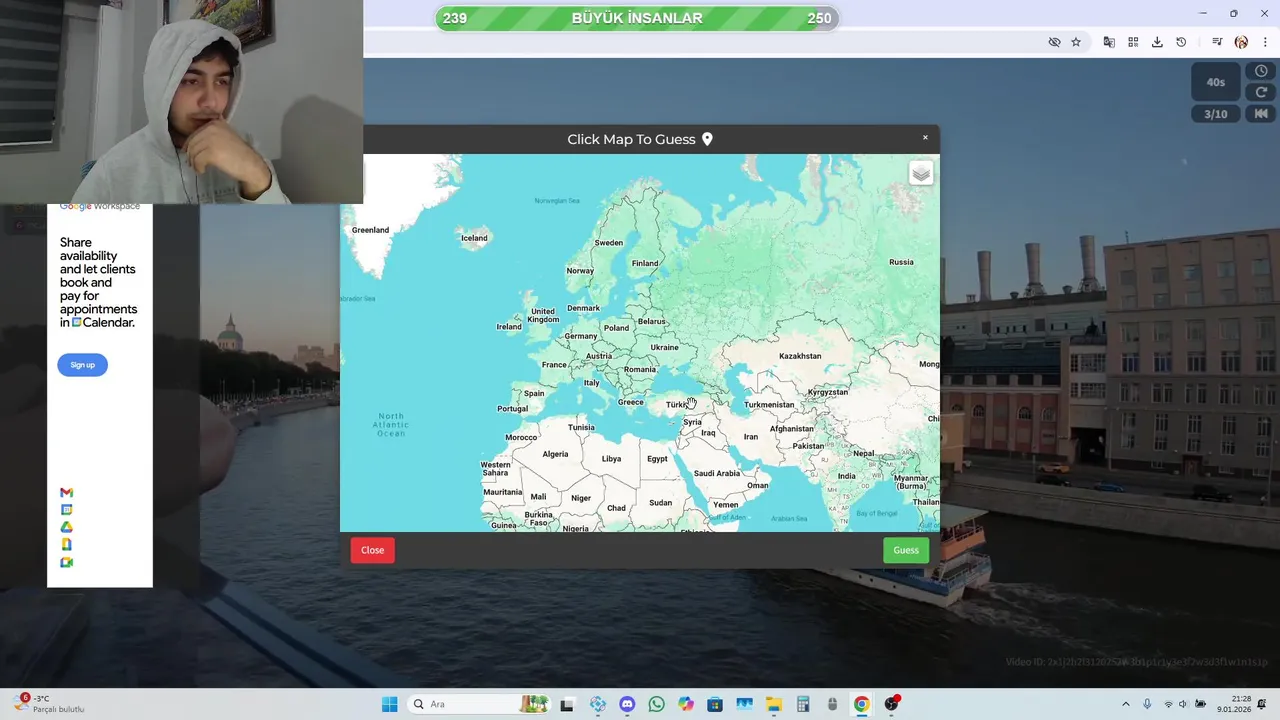
Task: Click Sign up in the ad
Action: [82, 365]
